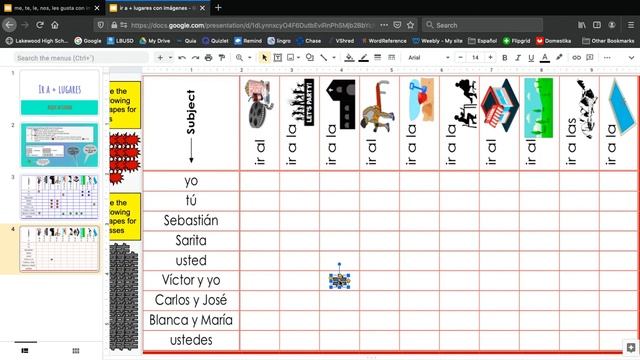Open the line type dropdown arrow
The image size is (640, 360).
tap(333, 58)
